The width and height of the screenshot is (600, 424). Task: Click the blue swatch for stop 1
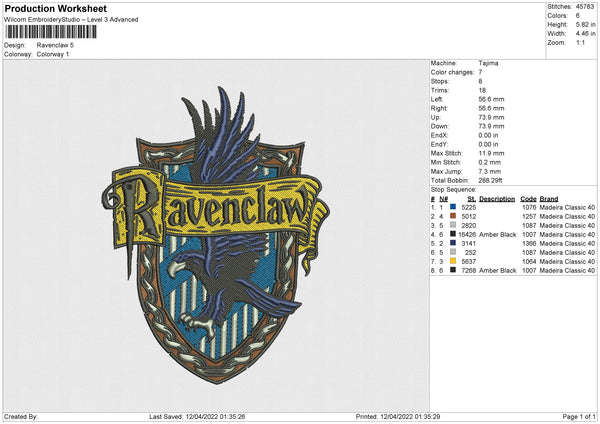point(453,206)
